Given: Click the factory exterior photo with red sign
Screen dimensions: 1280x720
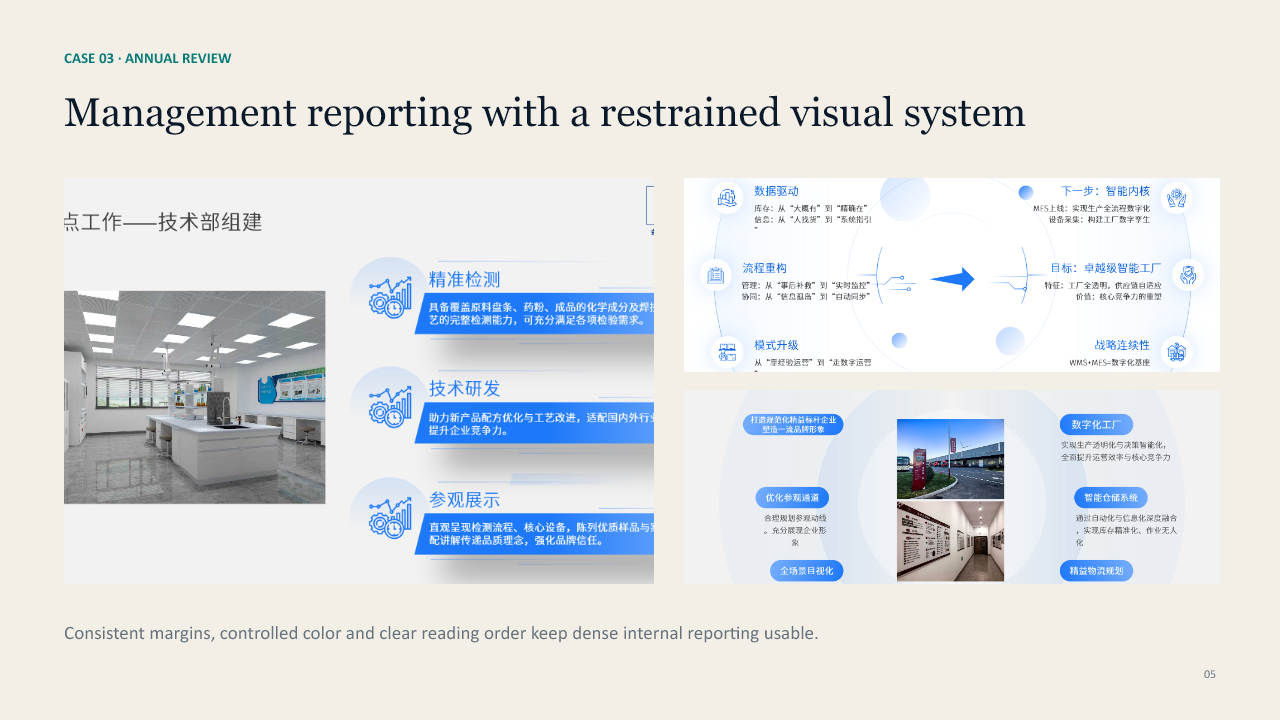Looking at the screenshot, I should click(x=950, y=459).
